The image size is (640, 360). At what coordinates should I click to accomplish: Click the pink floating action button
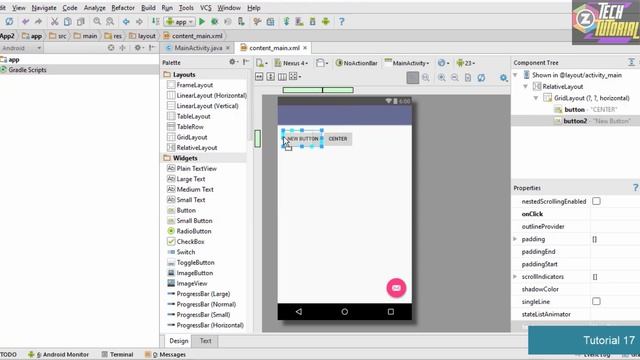click(x=396, y=288)
